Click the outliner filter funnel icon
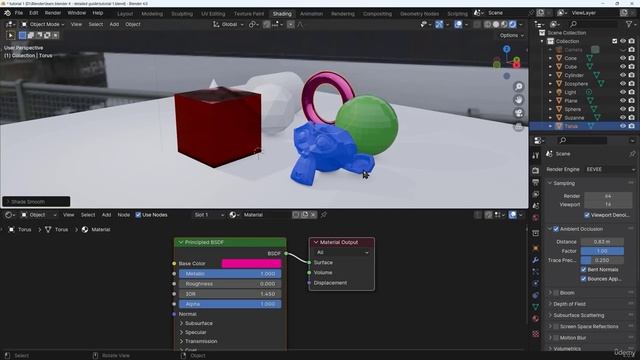The image size is (640, 360). (629, 24)
